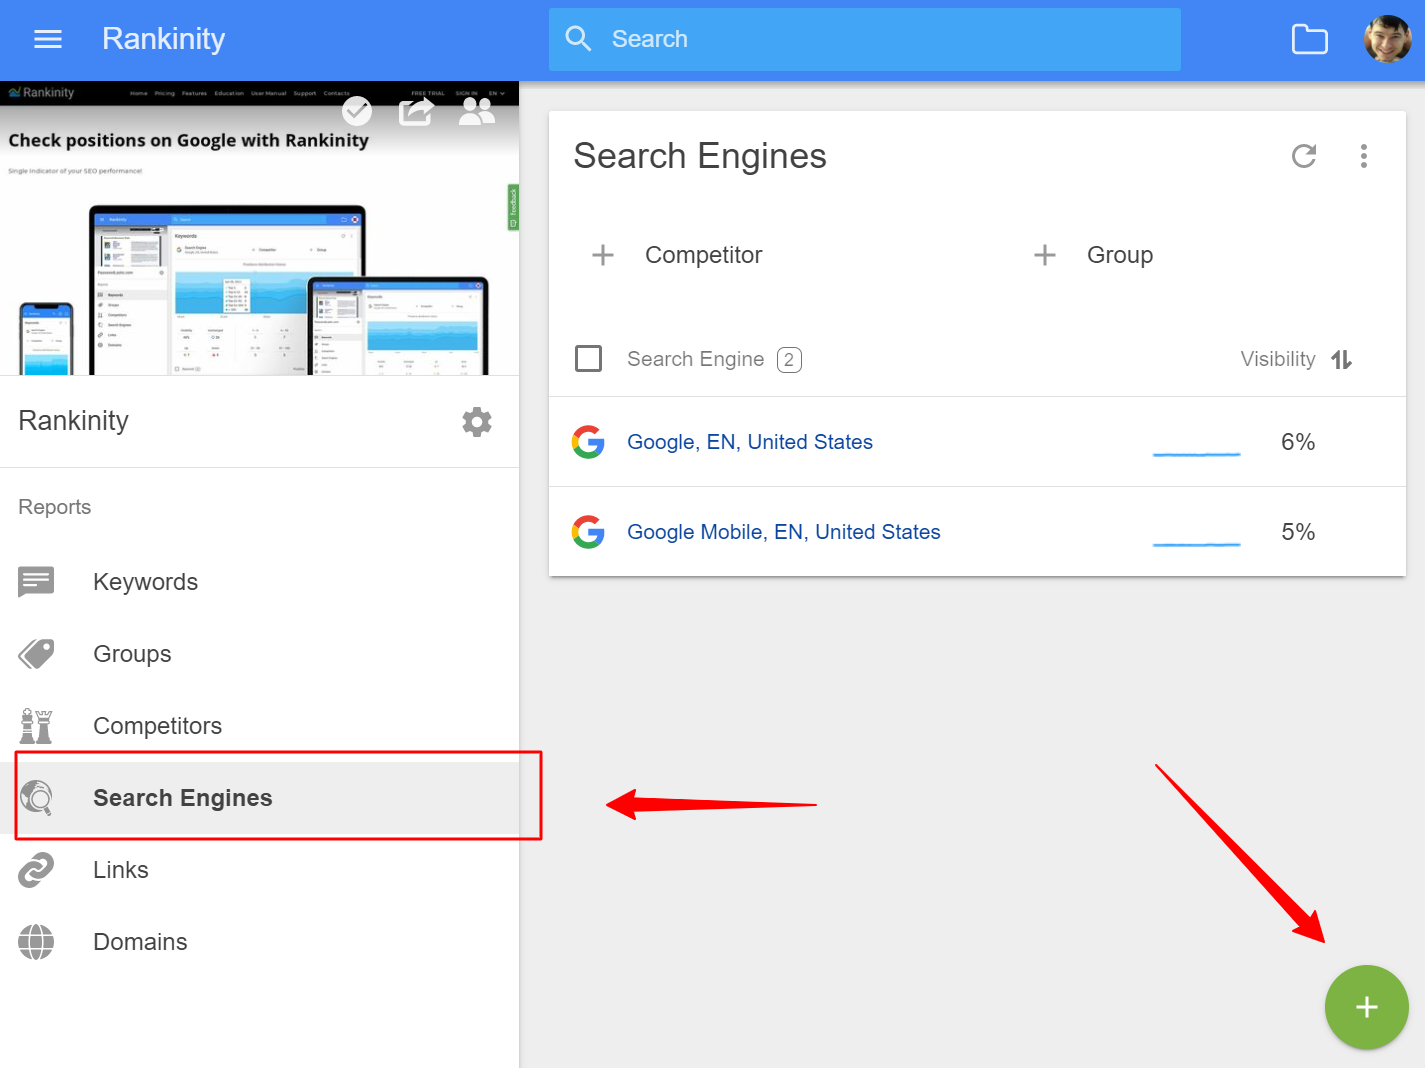Click the green add floating button

[1367, 1007]
